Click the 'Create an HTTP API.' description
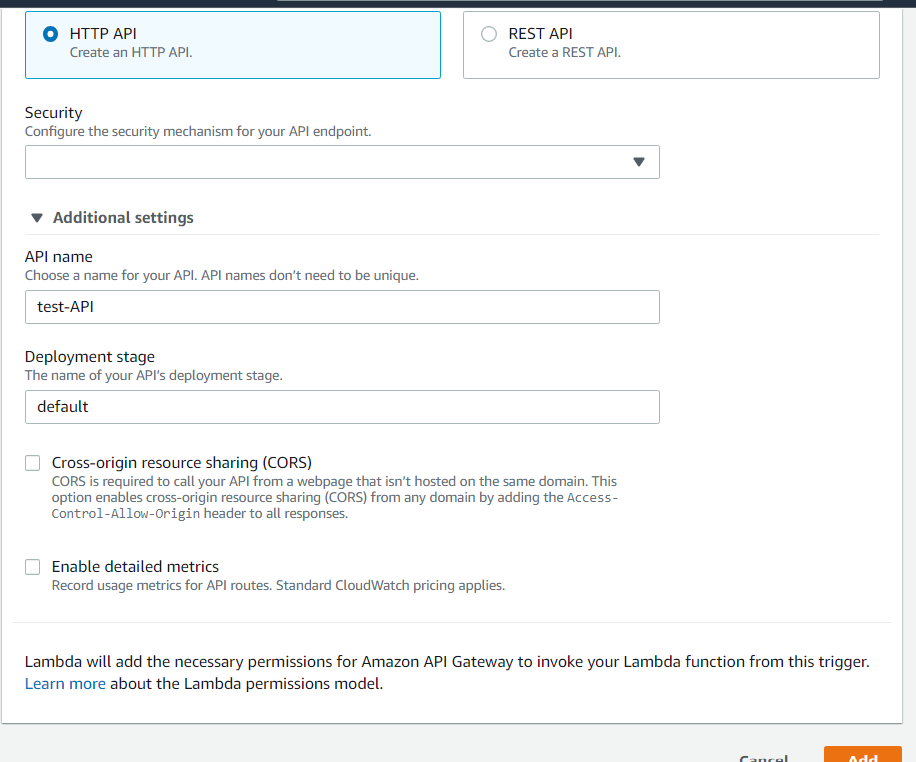 tap(131, 53)
